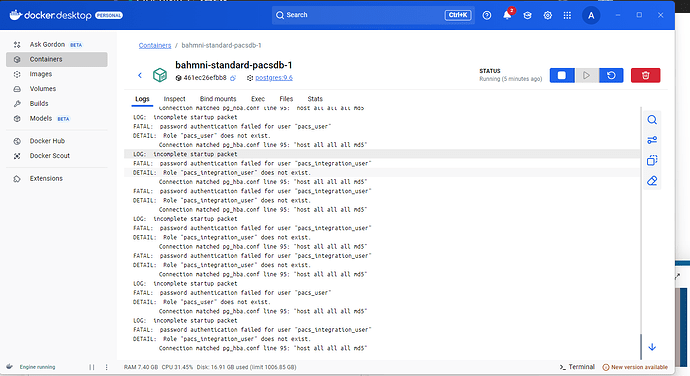Jump to bottom of logs arrow
The image size is (690, 376).
(x=652, y=347)
